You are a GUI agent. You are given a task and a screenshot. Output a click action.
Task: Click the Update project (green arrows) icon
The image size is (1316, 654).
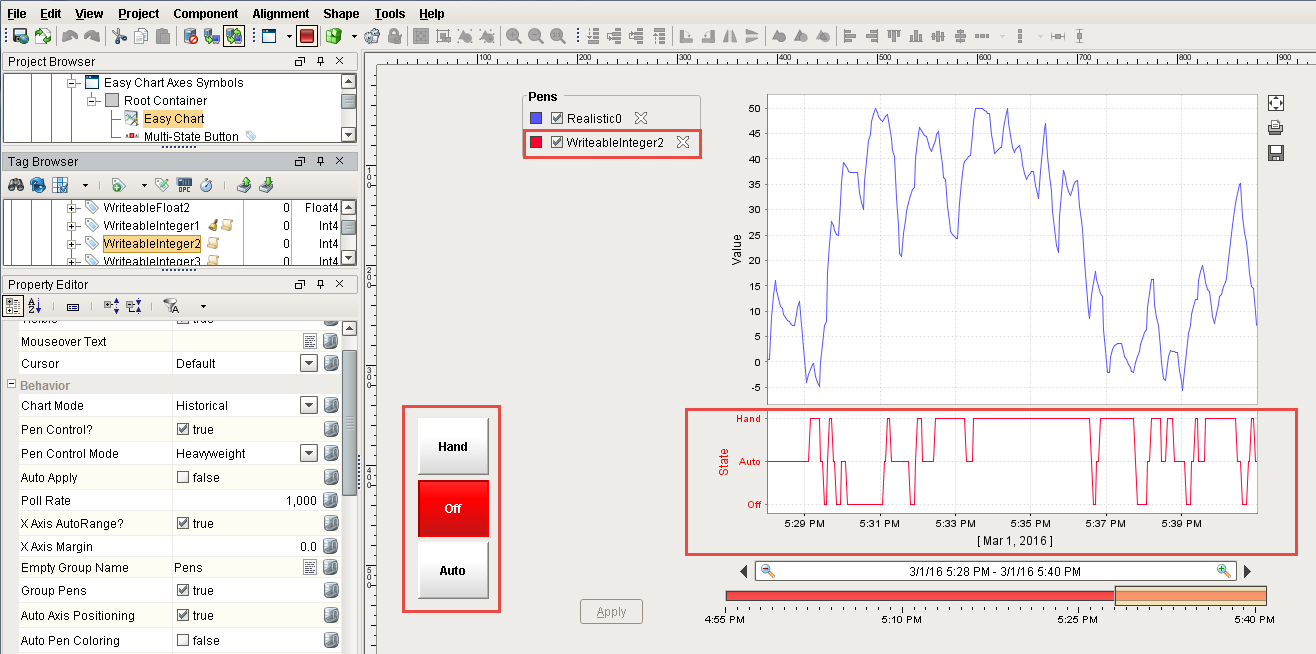click(x=42, y=36)
